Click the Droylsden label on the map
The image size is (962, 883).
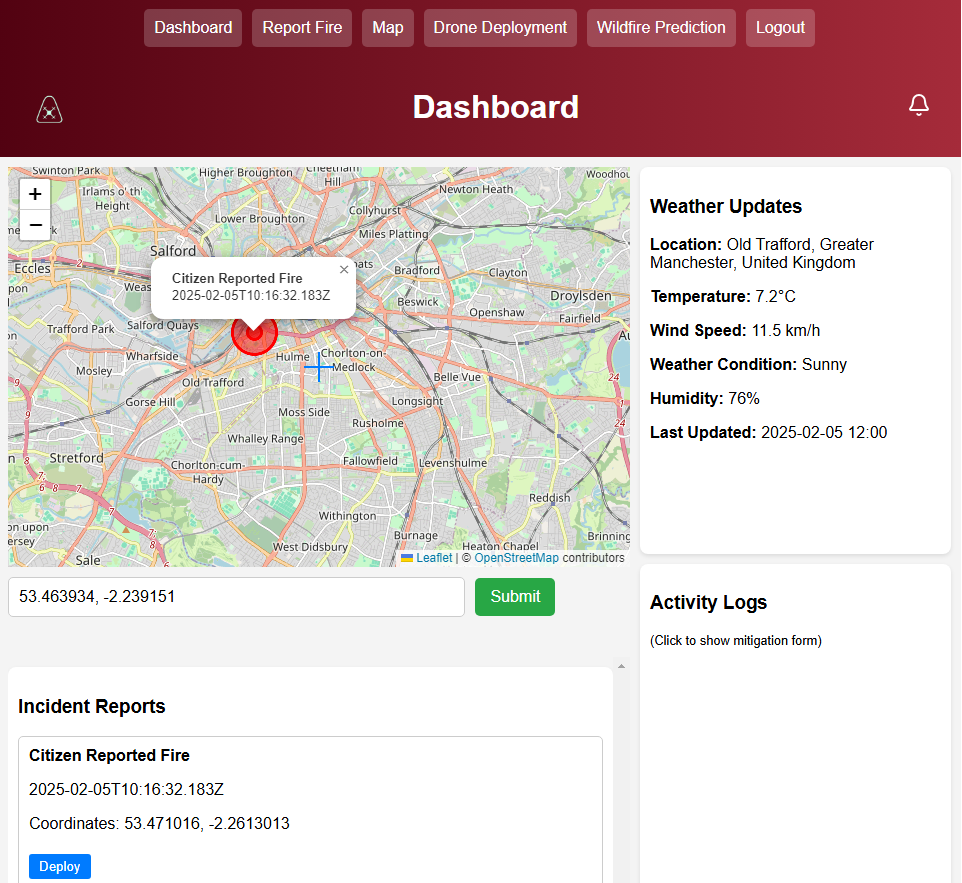580,296
